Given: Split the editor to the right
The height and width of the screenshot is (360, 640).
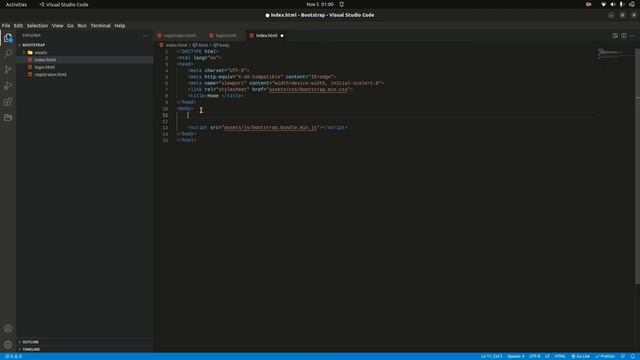Looking at the screenshot, I should click(x=624, y=36).
